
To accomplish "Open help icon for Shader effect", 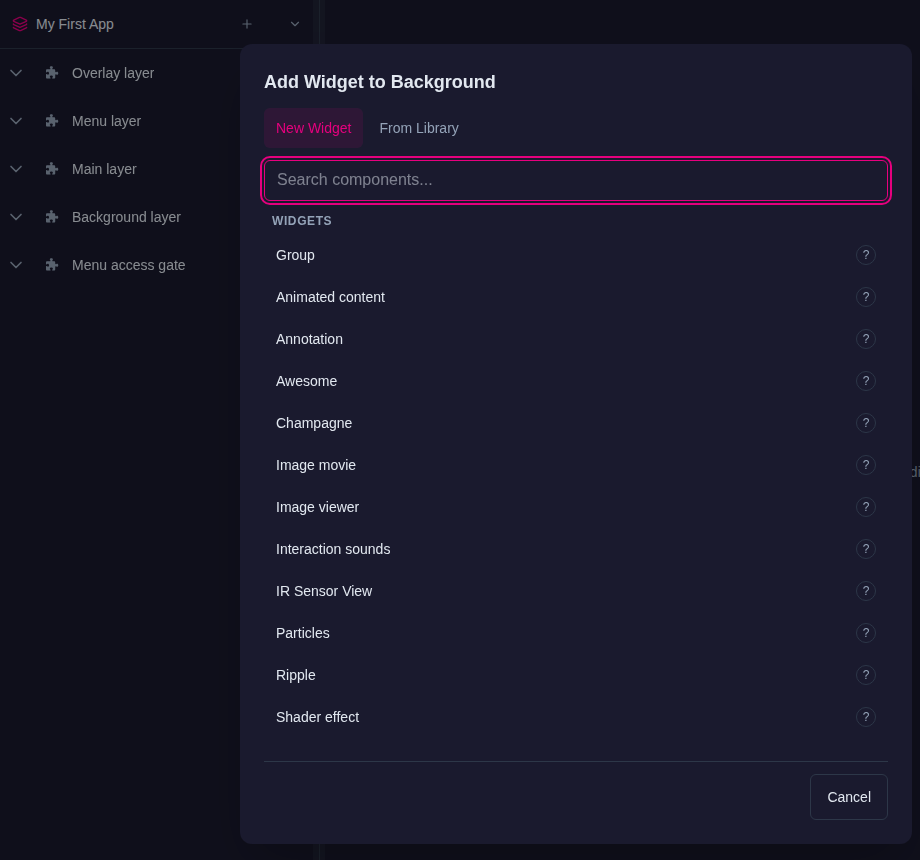I will click(866, 717).
